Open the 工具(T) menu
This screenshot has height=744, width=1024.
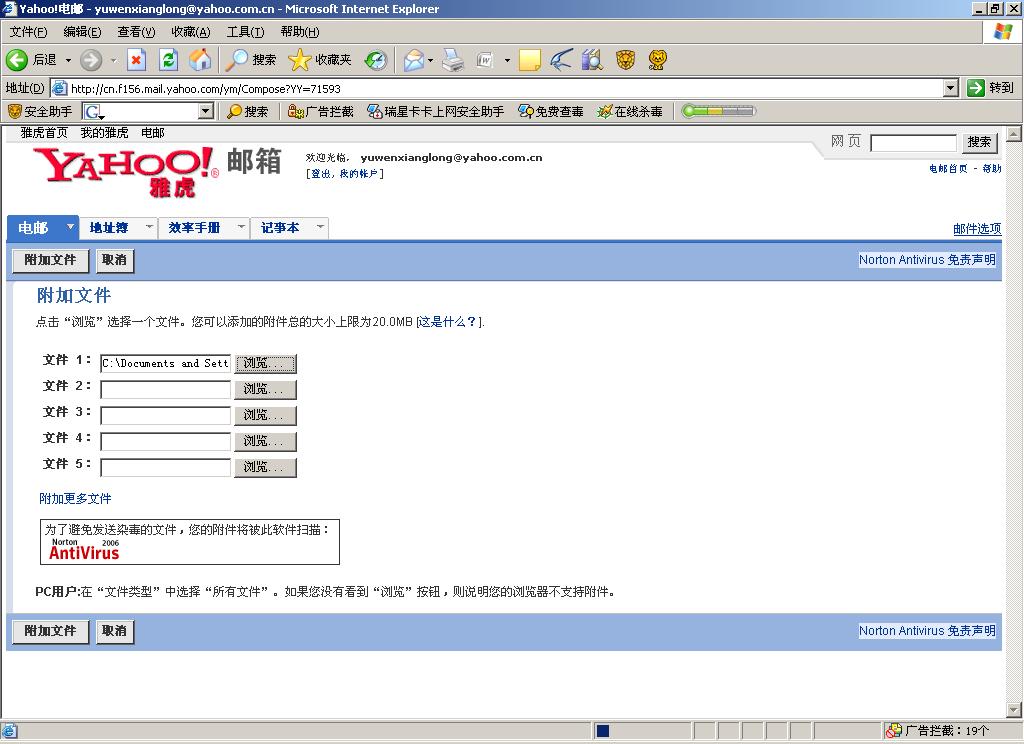click(x=246, y=32)
